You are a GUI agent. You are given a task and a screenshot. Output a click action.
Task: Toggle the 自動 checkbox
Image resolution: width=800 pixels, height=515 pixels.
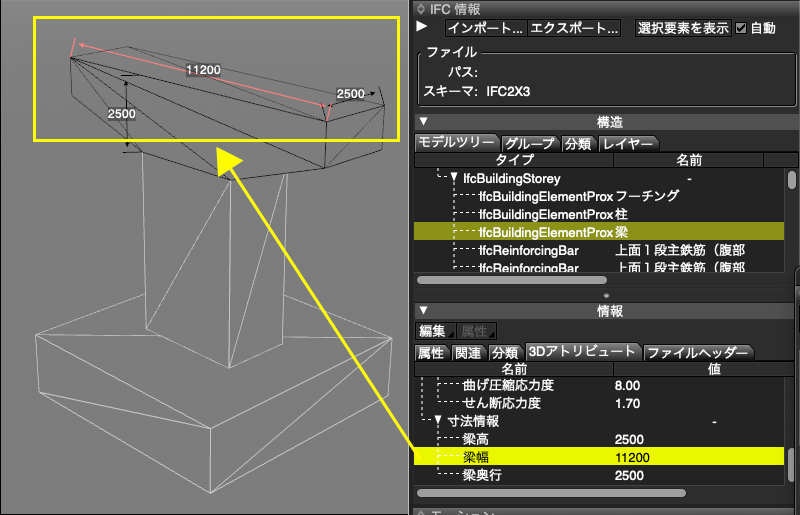[x=741, y=28]
